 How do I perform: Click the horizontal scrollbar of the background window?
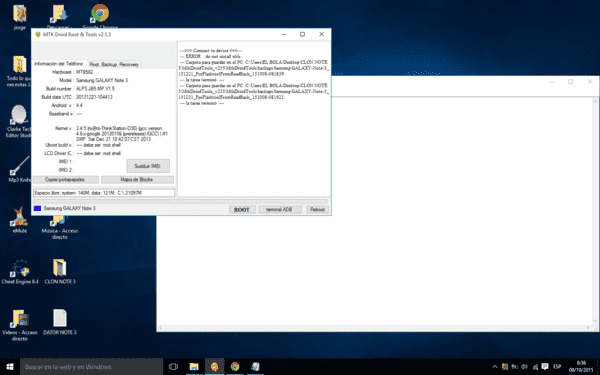click(x=375, y=328)
